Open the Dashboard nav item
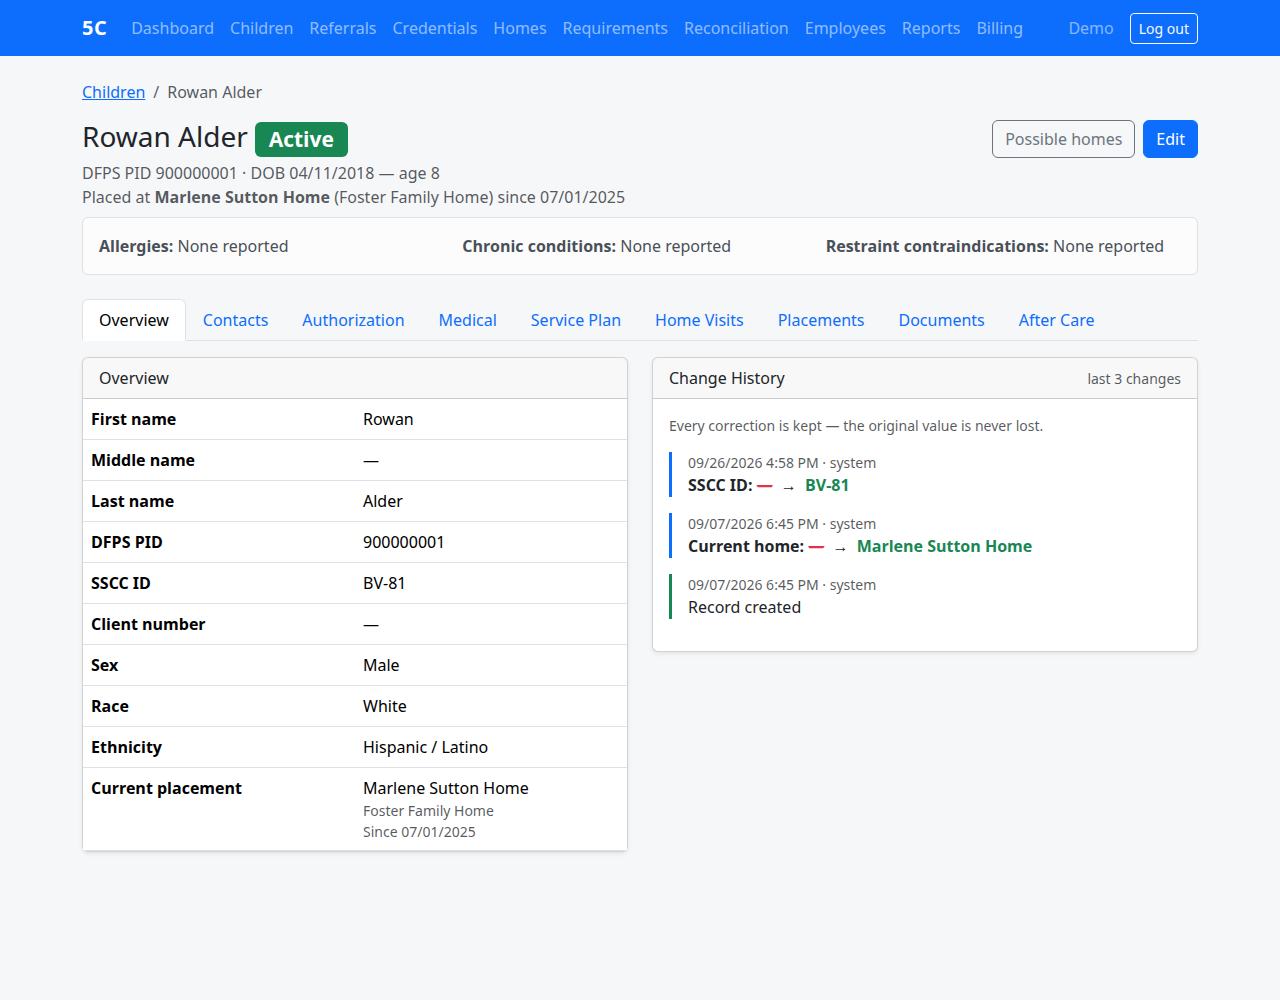The width and height of the screenshot is (1280, 1000). (172, 28)
